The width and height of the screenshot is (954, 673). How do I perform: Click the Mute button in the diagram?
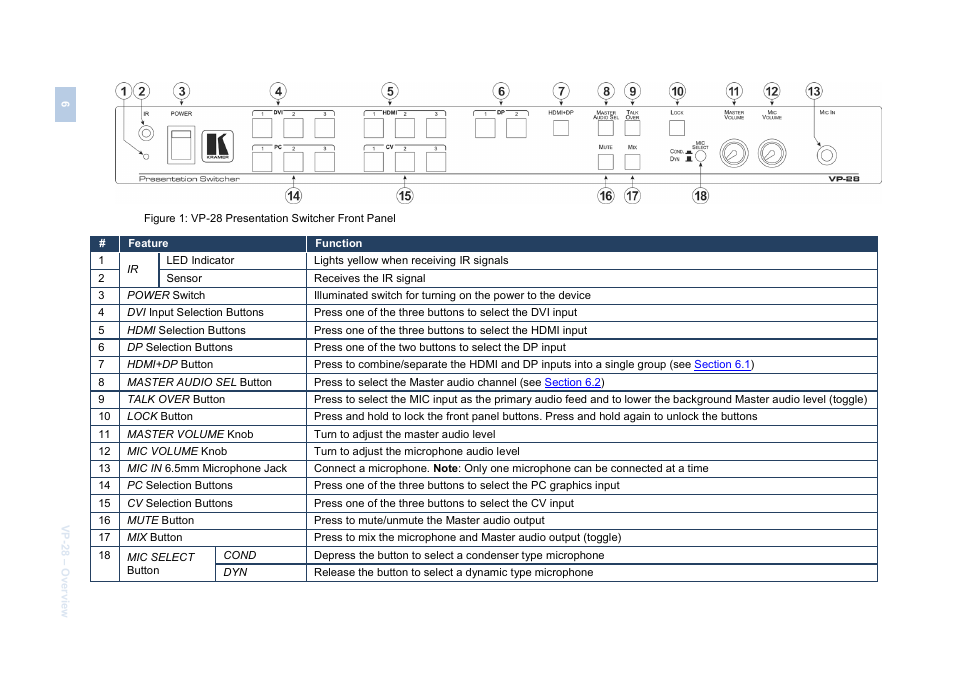pyautogui.click(x=605, y=162)
